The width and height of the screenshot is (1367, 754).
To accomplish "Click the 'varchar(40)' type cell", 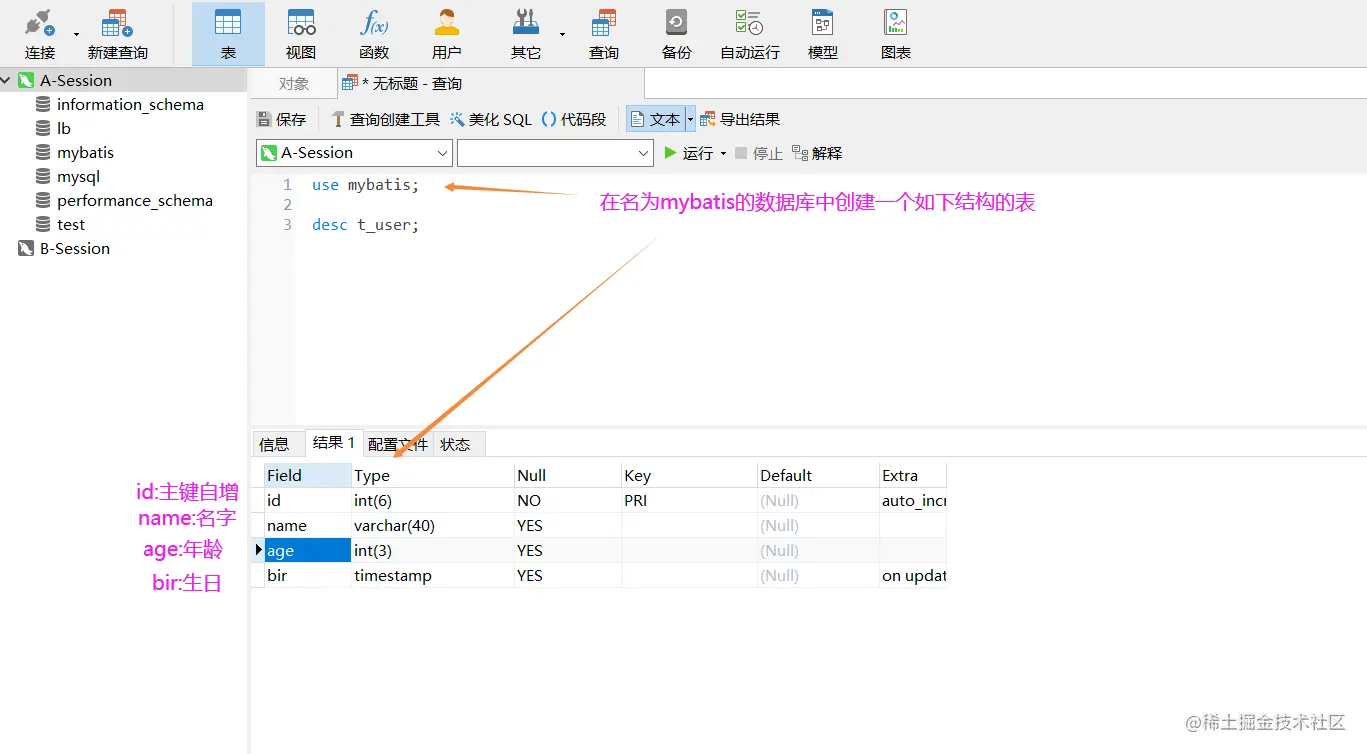I will click(x=432, y=525).
